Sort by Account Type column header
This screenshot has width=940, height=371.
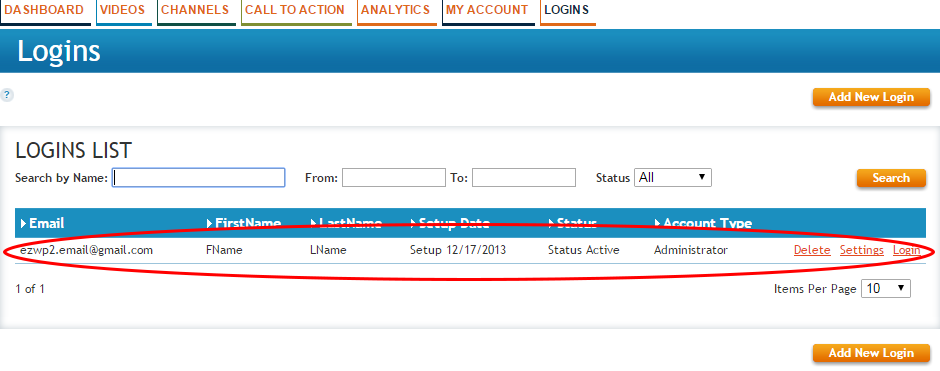pyautogui.click(x=703, y=224)
